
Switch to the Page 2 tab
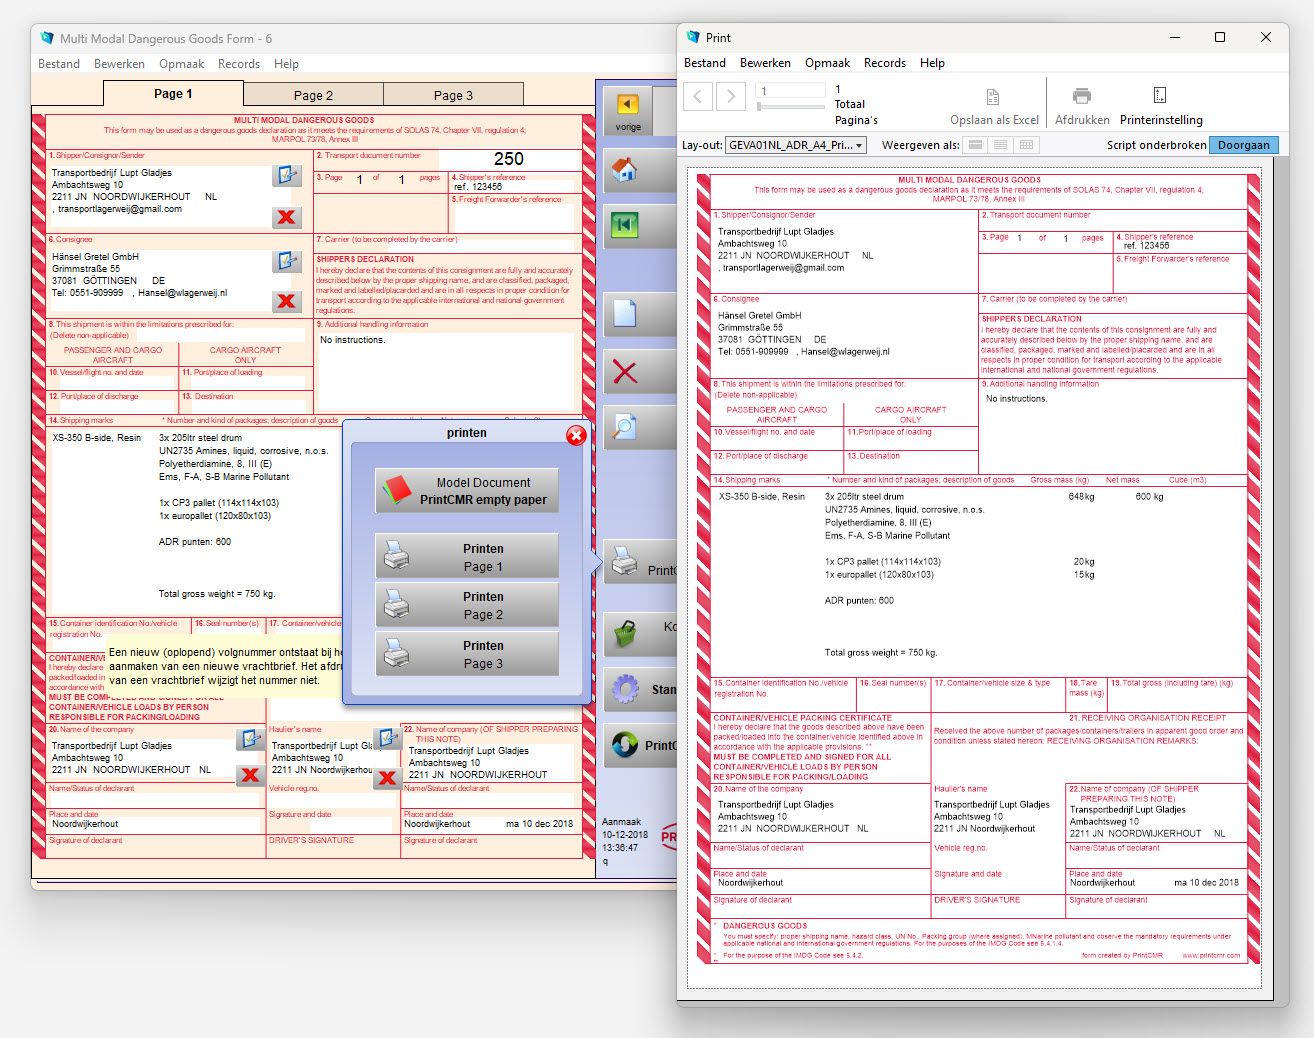point(313,95)
